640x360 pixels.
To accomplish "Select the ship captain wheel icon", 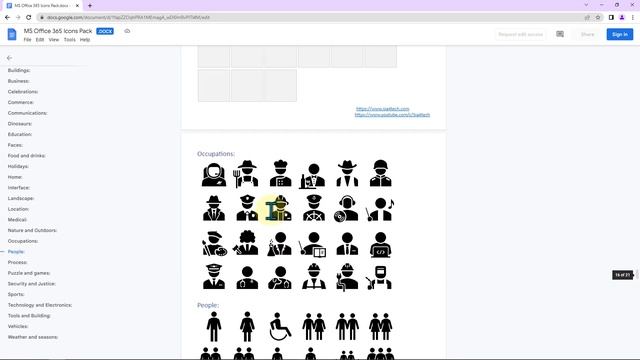I will pyautogui.click(x=313, y=208).
